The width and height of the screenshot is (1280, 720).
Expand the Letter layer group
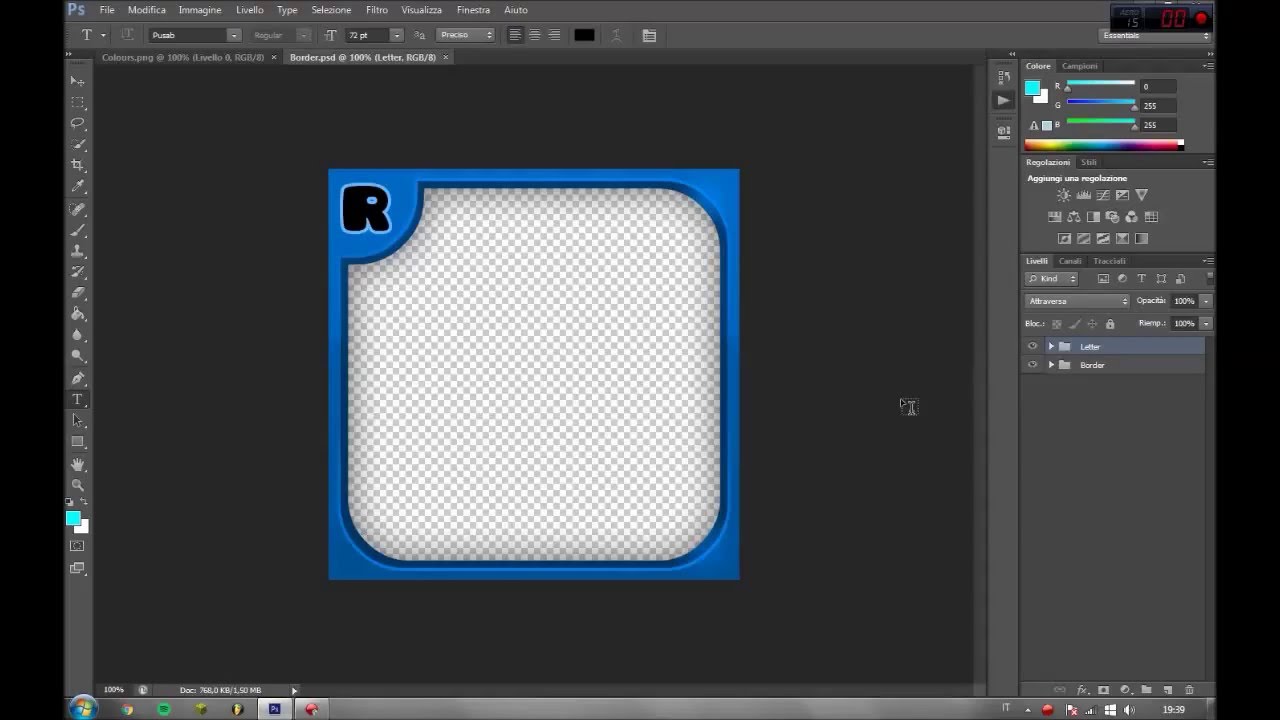coord(1051,346)
